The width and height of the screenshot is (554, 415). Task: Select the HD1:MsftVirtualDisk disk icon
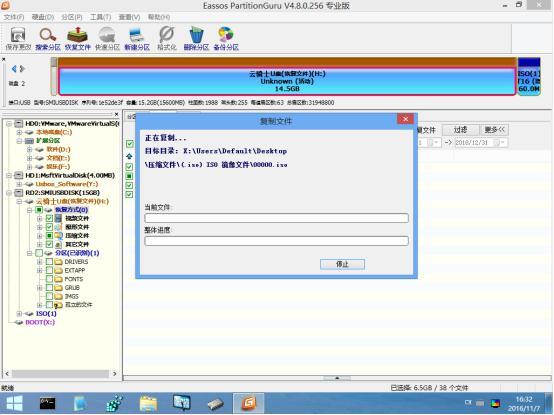point(19,176)
